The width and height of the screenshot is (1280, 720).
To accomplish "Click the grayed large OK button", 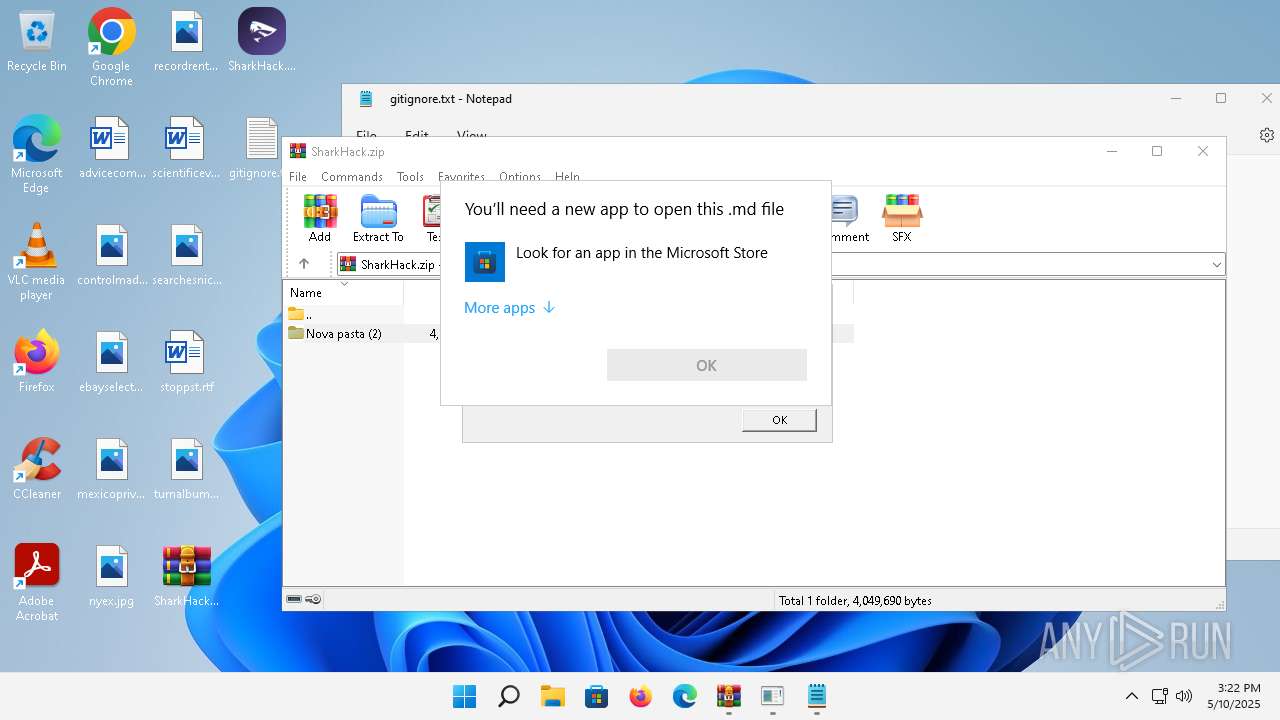I will point(707,365).
